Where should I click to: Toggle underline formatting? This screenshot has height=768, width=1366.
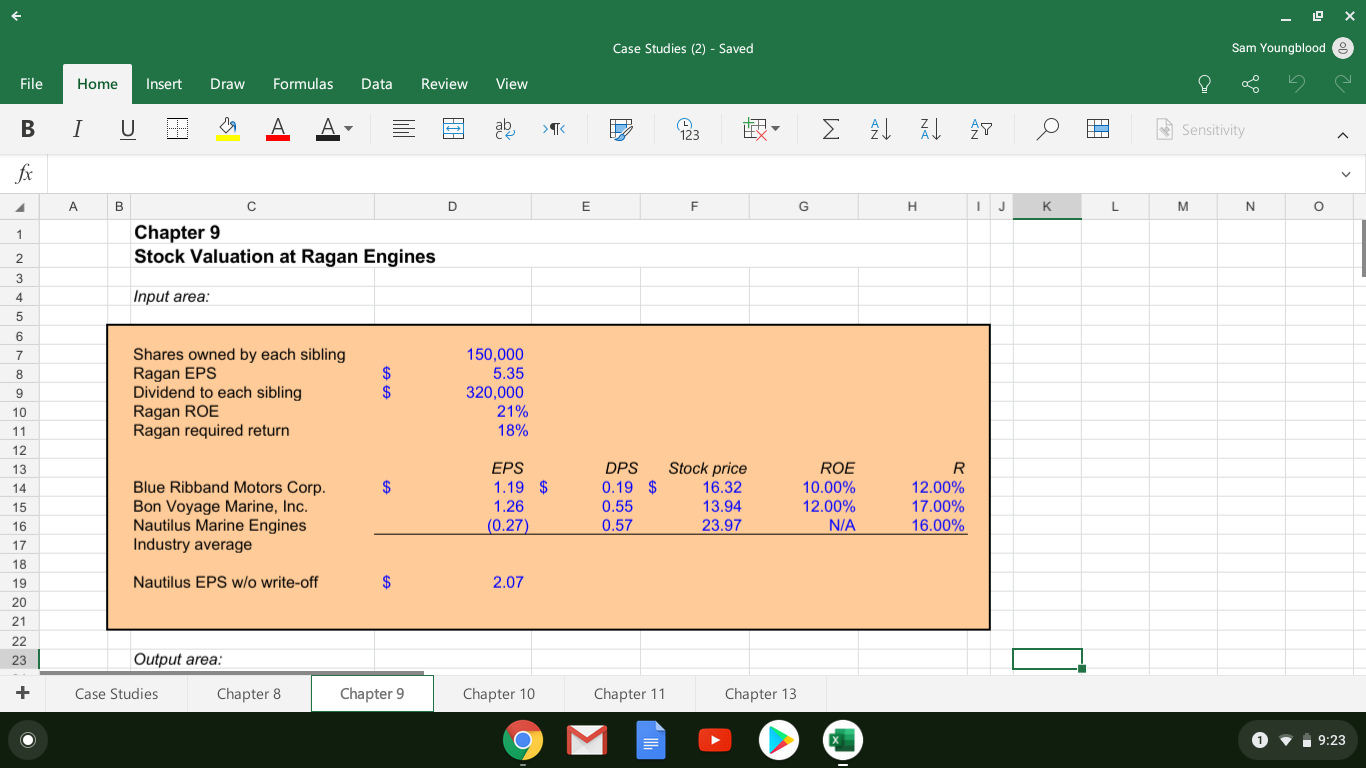pyautogui.click(x=127, y=130)
